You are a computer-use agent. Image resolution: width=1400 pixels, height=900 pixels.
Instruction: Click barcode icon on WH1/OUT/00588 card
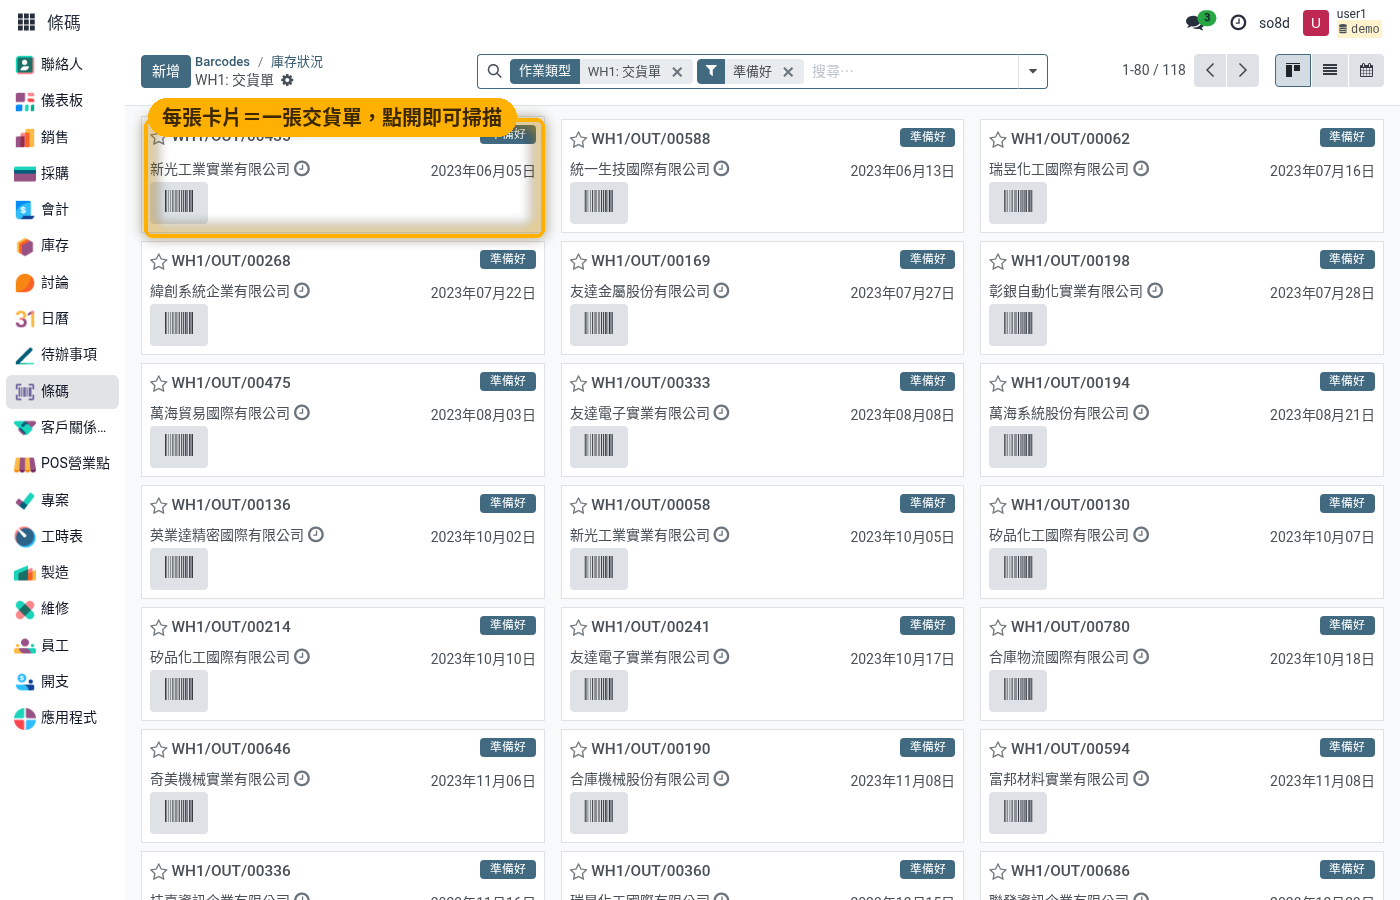598,202
